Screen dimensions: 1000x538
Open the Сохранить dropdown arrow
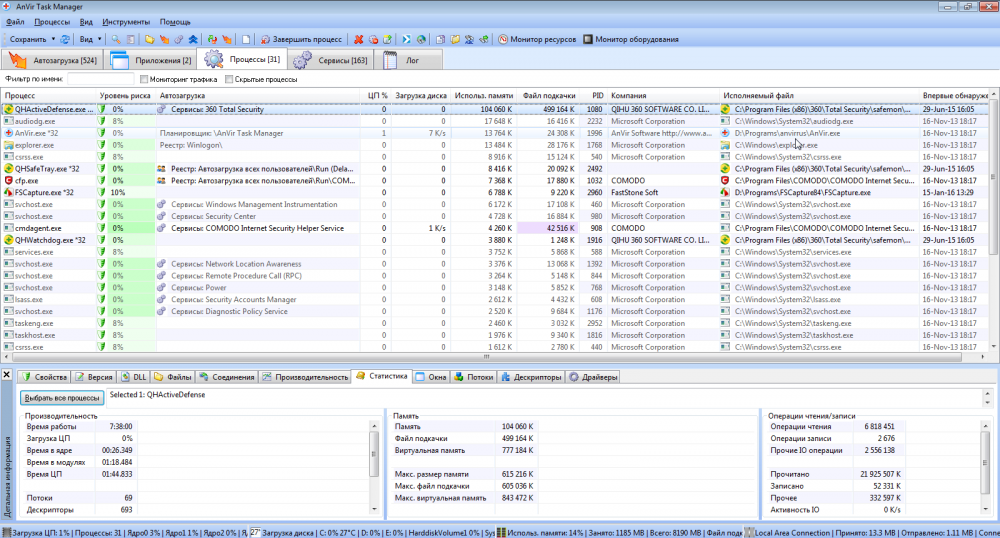[53, 40]
